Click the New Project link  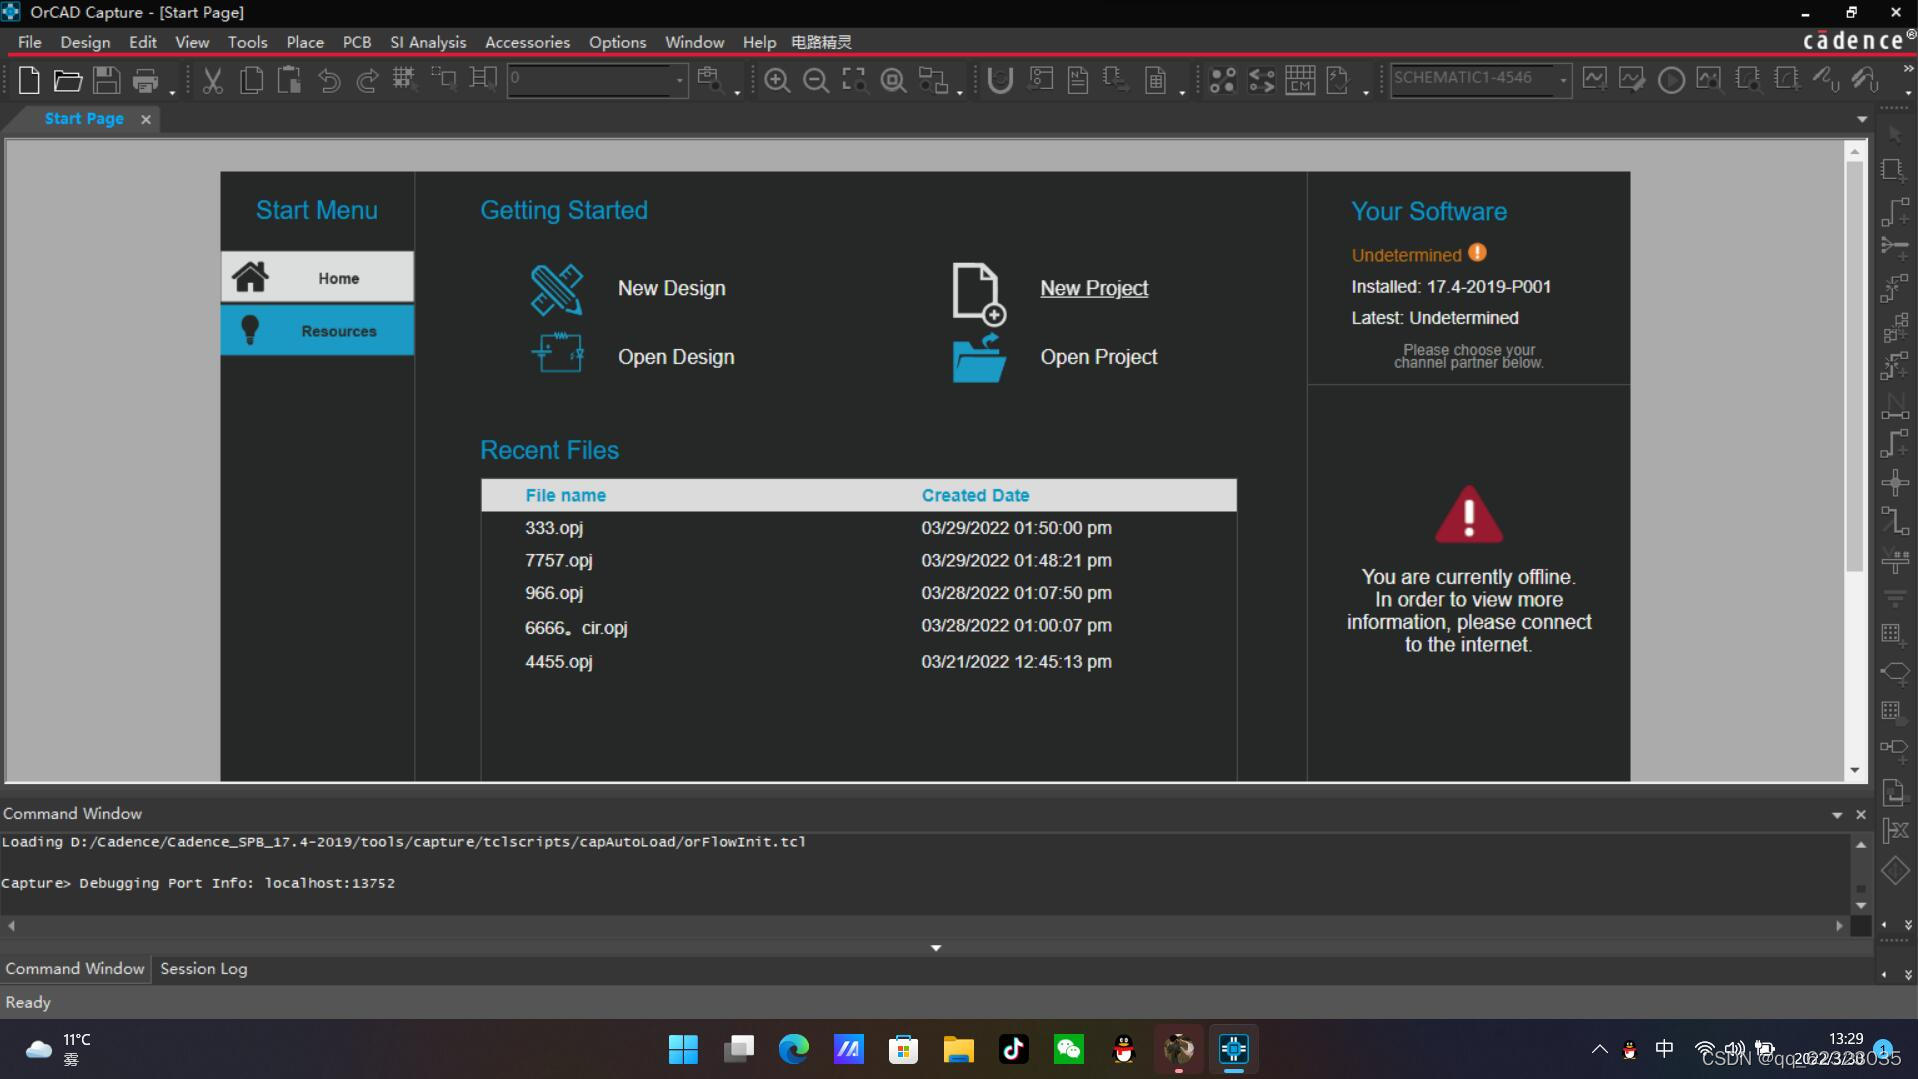pos(1094,288)
